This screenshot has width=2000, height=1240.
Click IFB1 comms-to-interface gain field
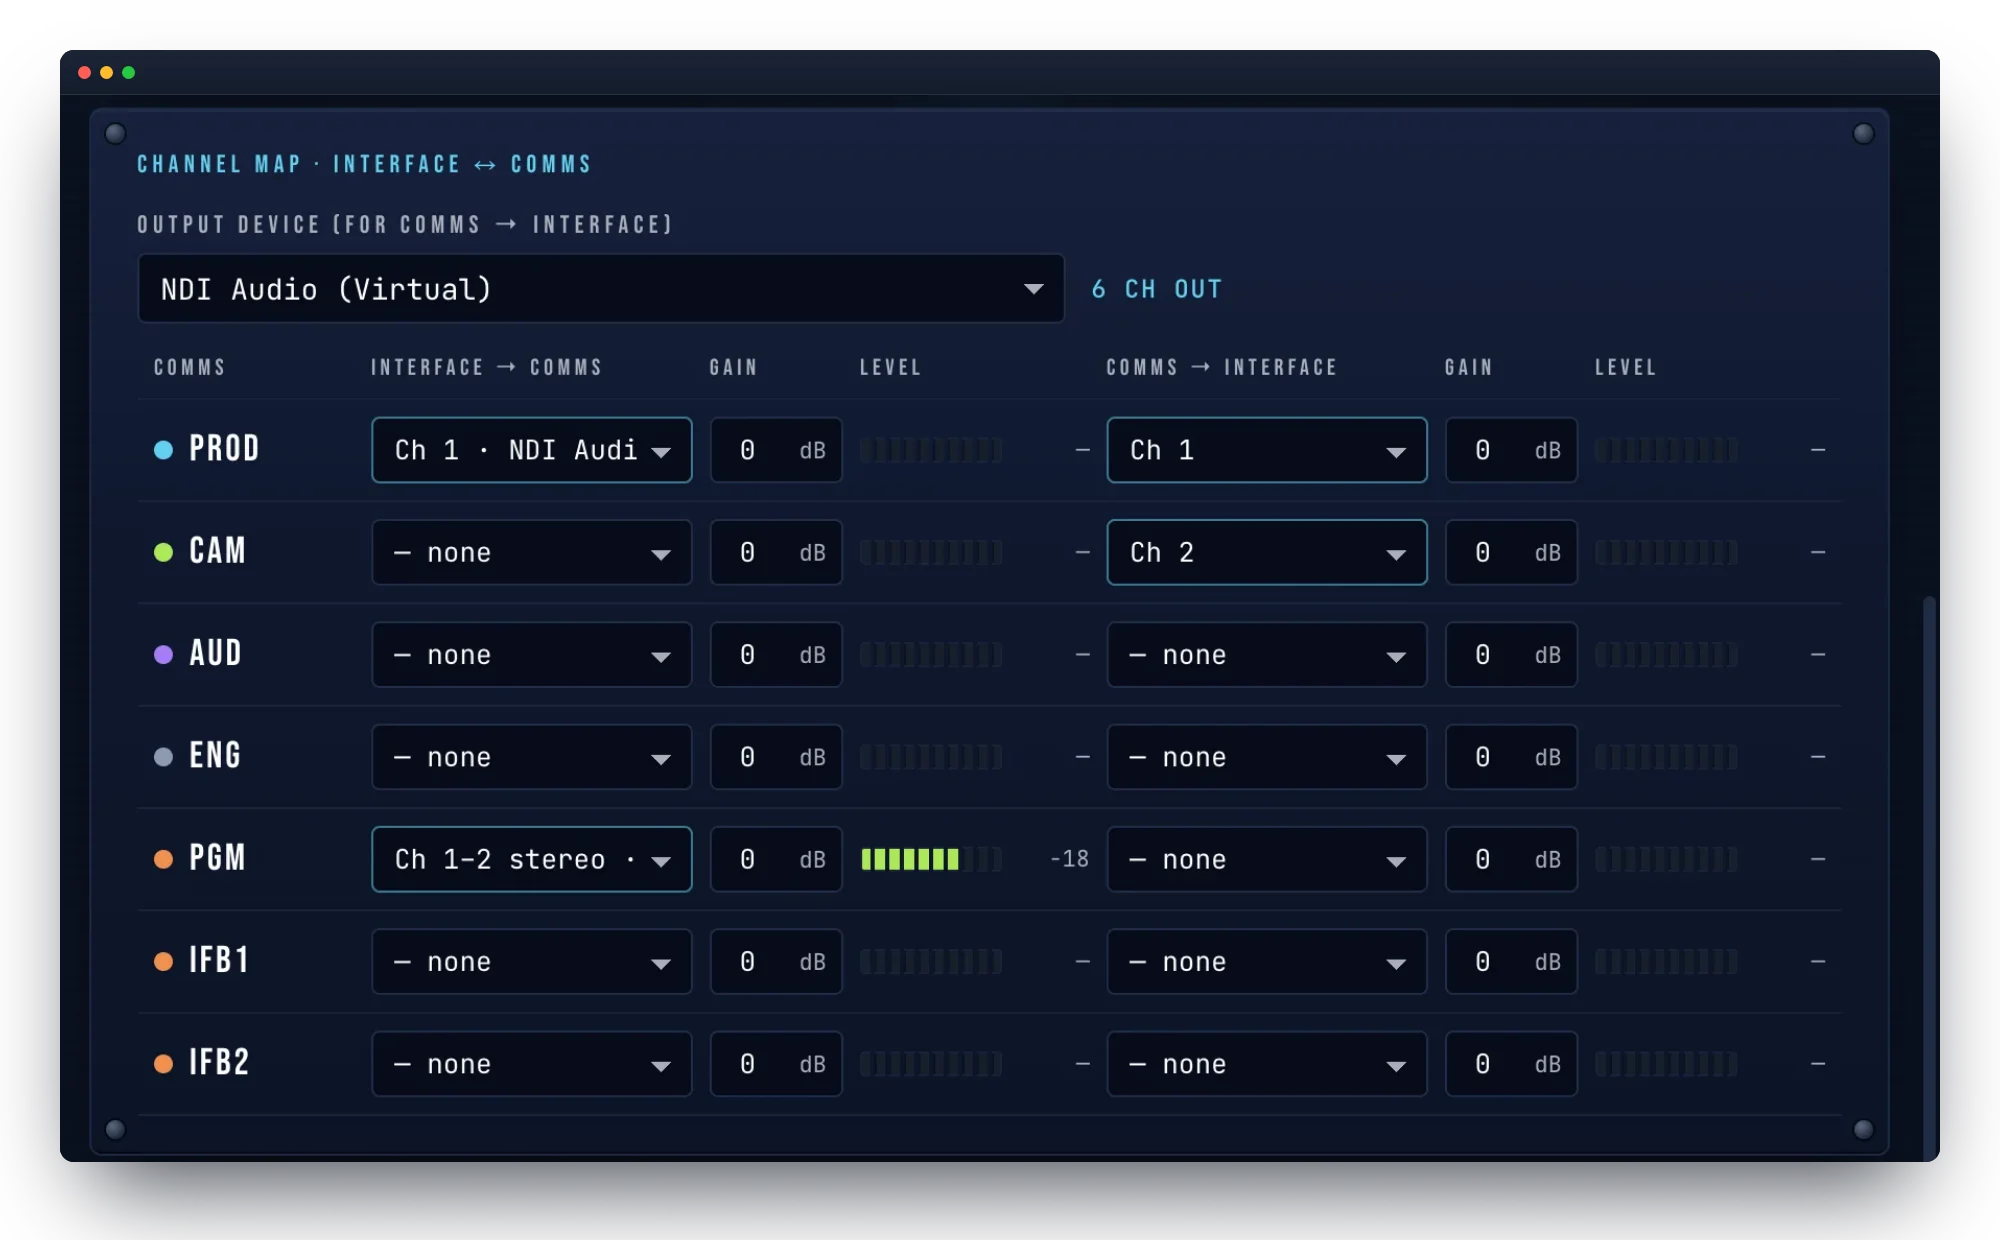(1511, 962)
